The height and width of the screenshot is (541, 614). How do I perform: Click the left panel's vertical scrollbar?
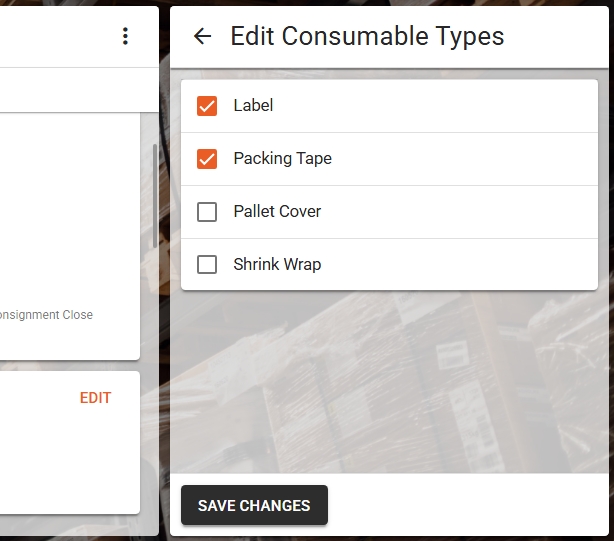tap(155, 196)
